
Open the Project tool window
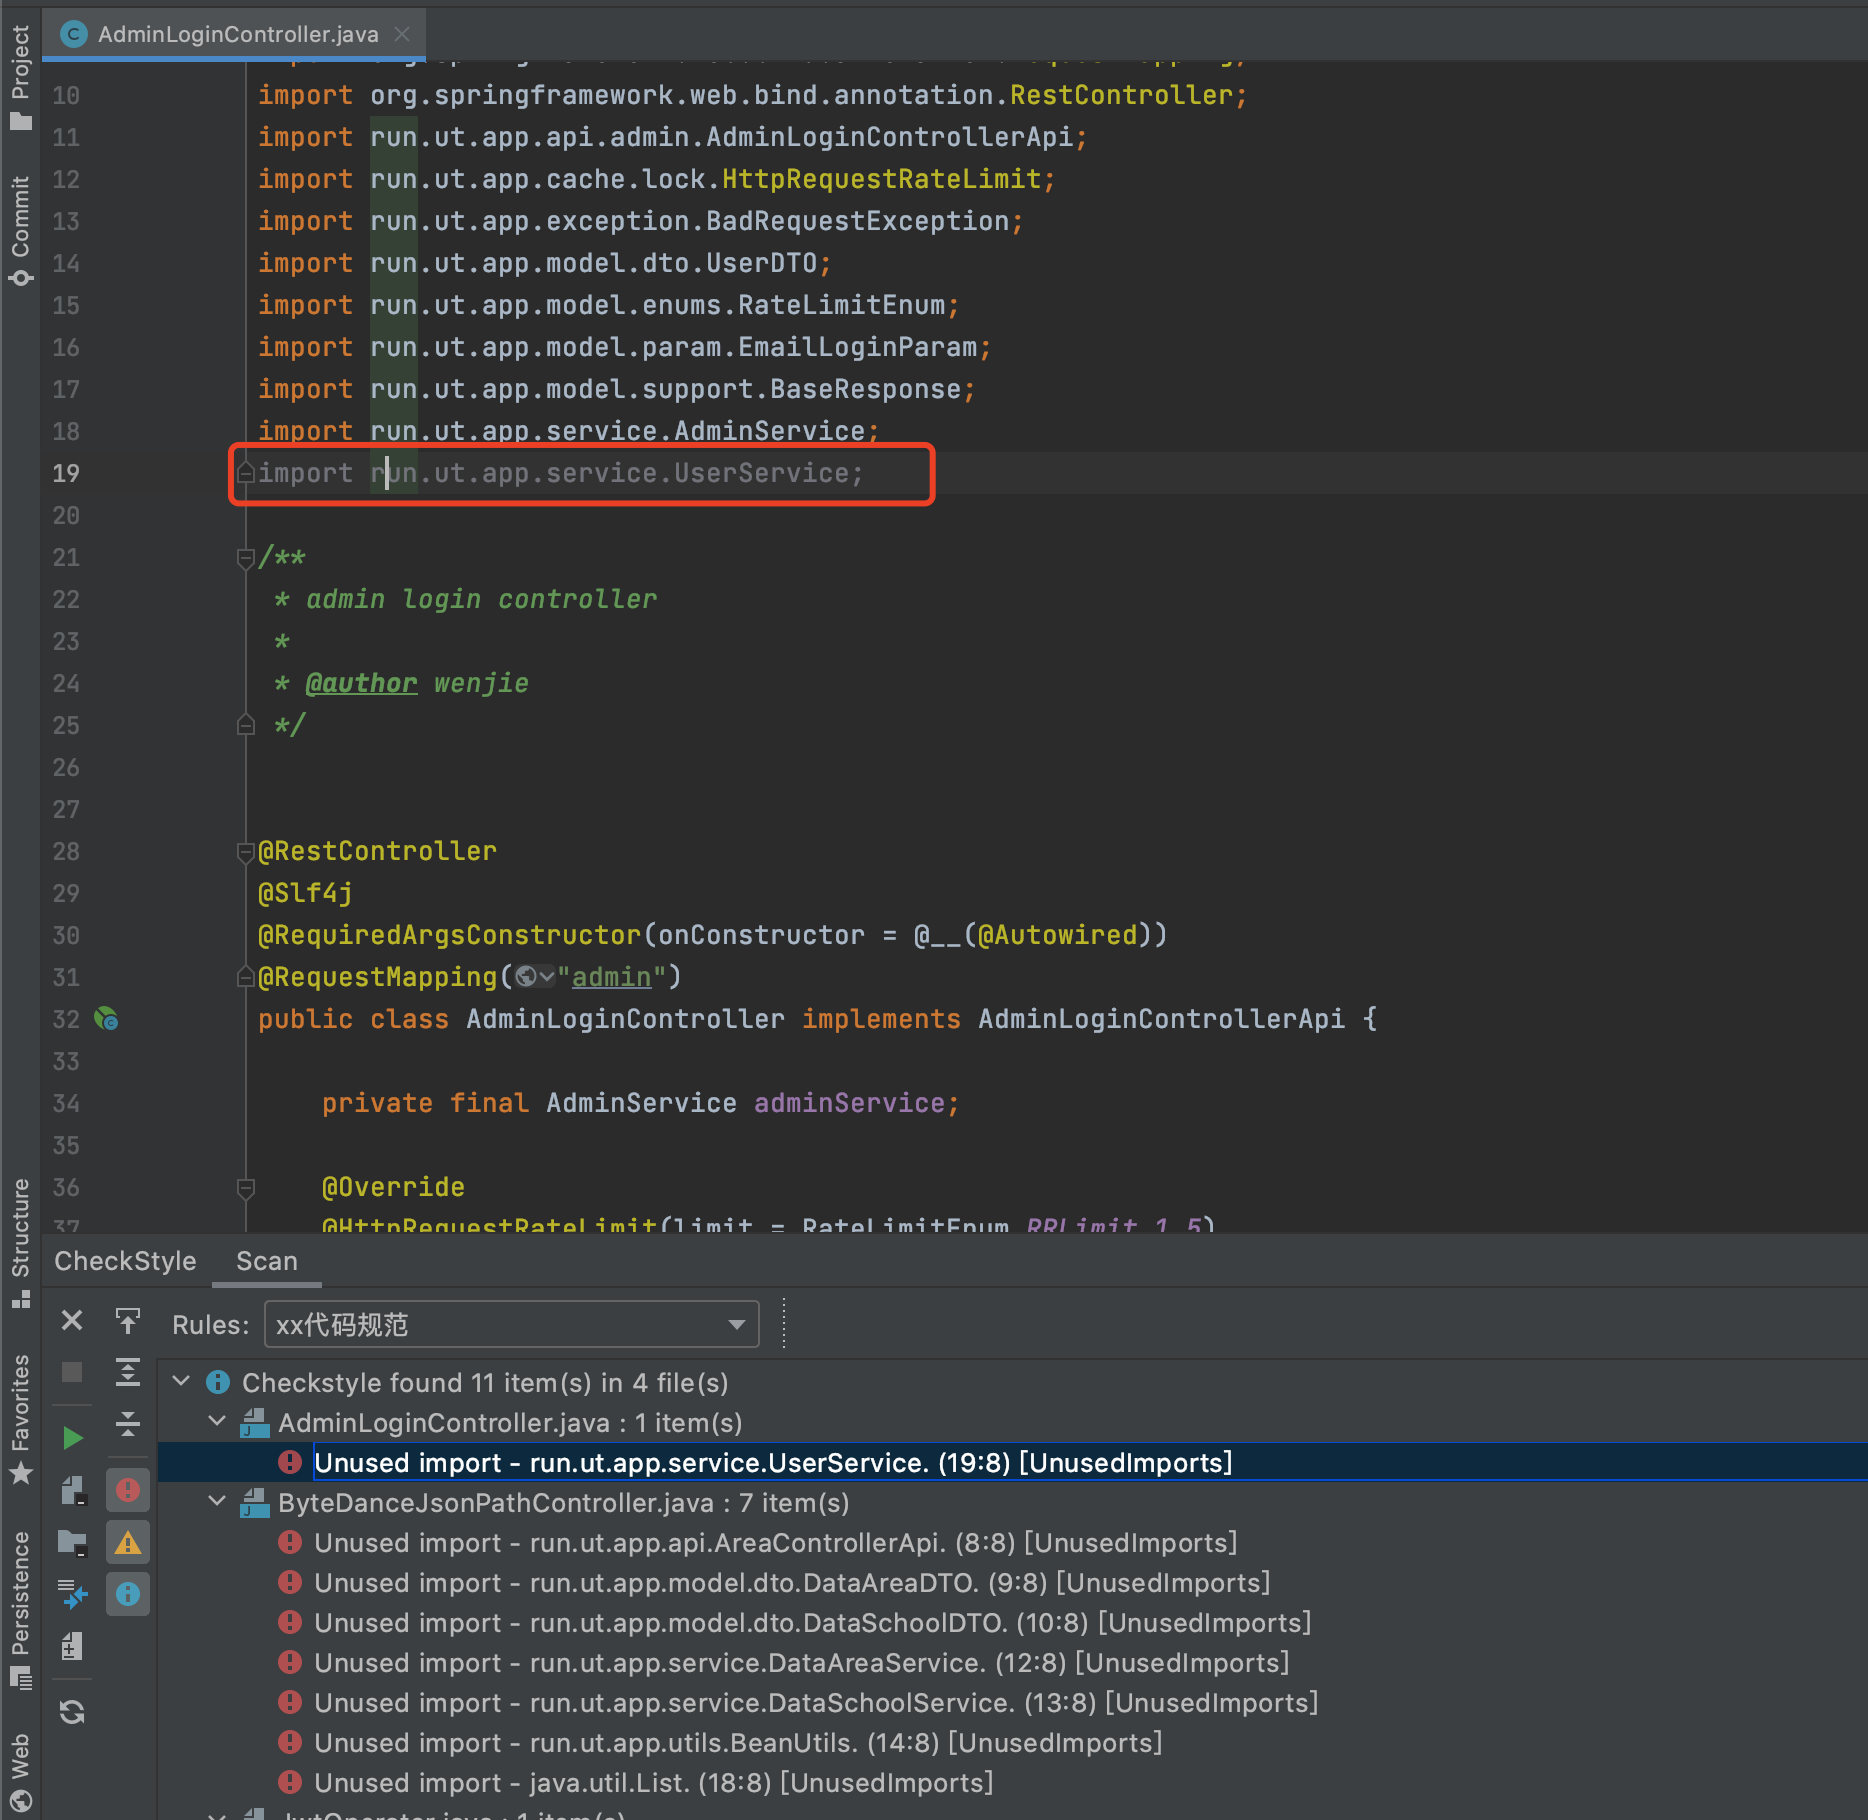point(20,78)
